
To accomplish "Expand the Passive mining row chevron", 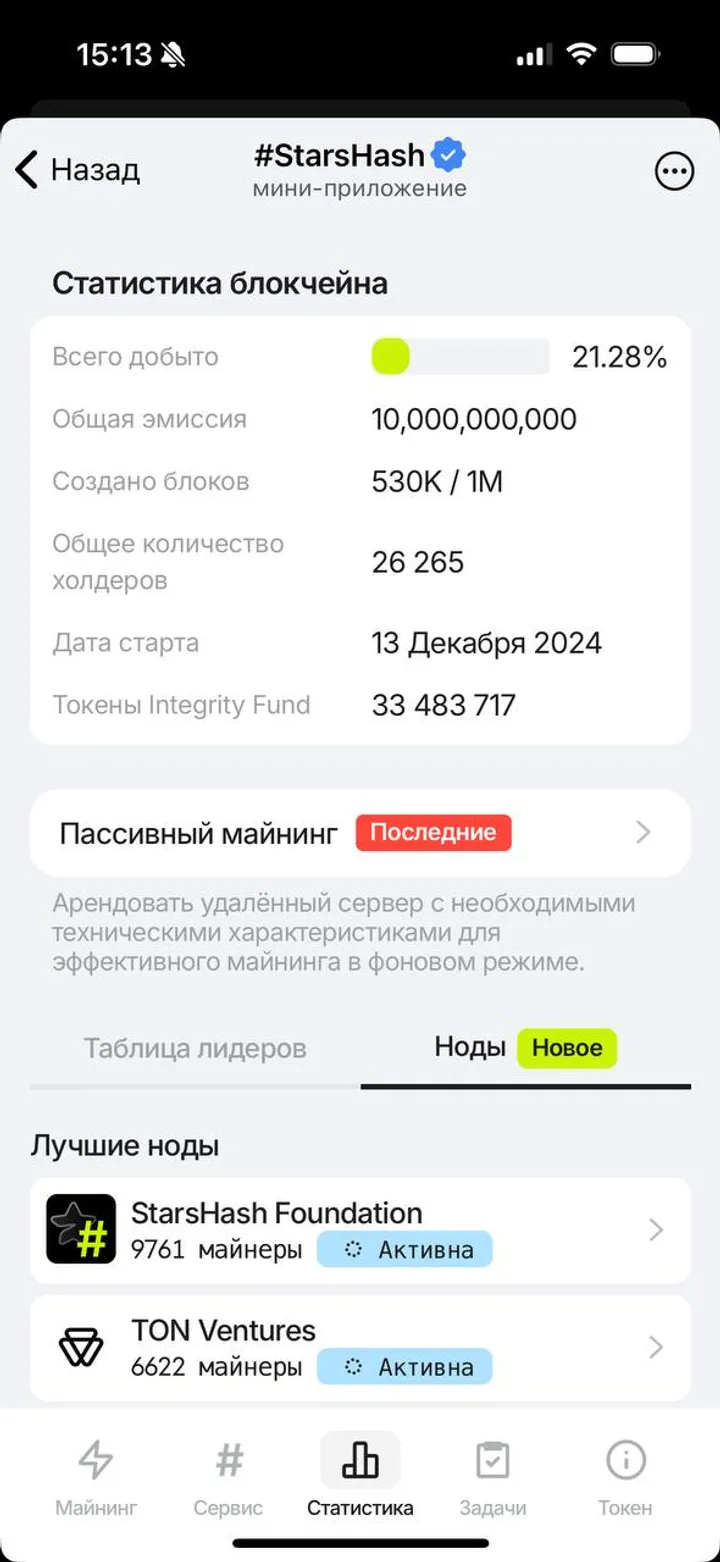I will 644,832.
